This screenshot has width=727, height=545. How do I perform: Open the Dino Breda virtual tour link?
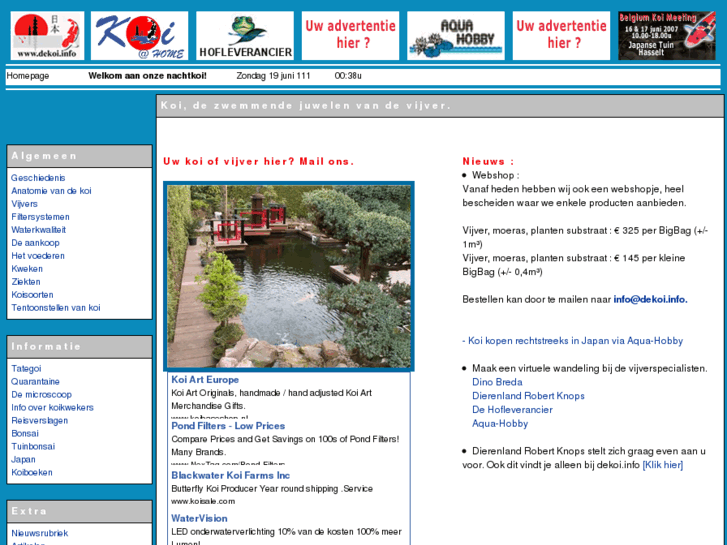pos(497,382)
